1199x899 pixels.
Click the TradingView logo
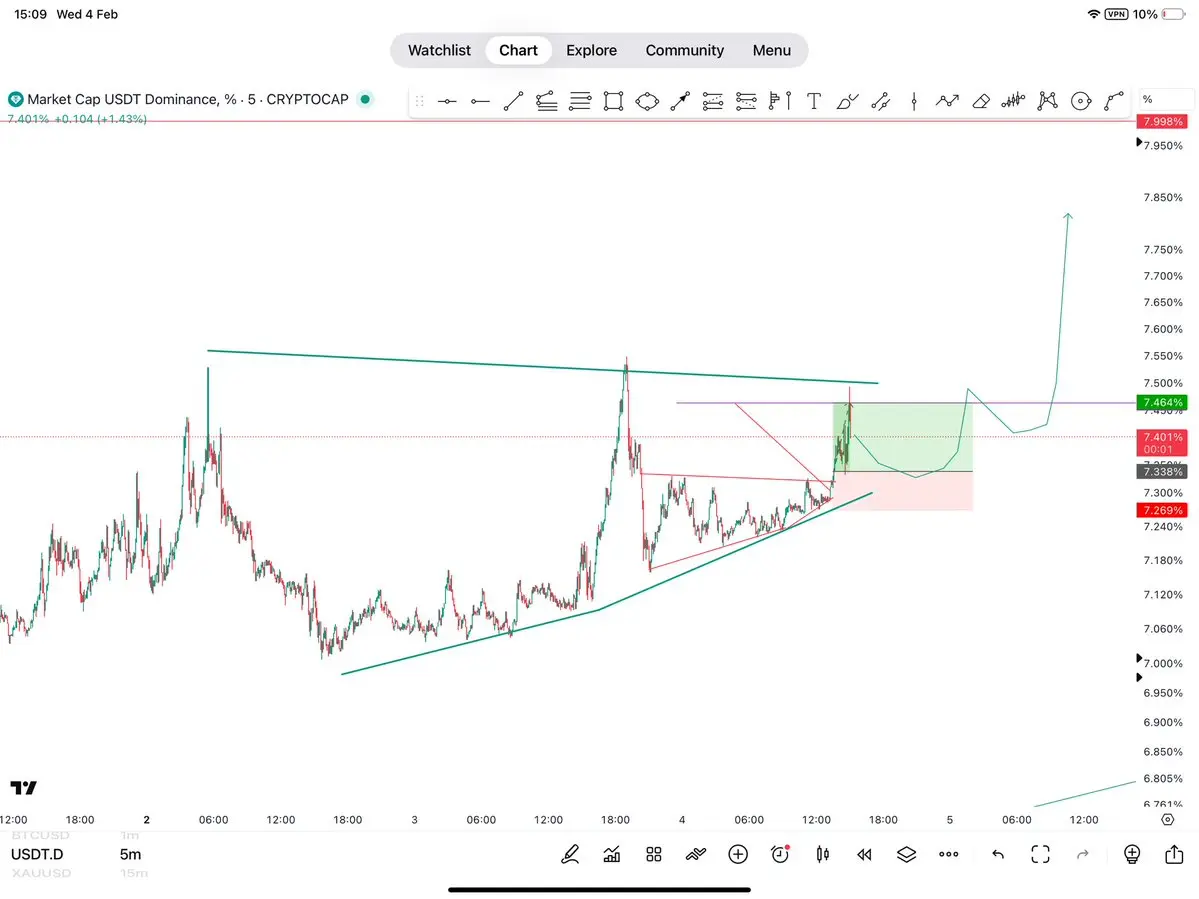click(24, 787)
